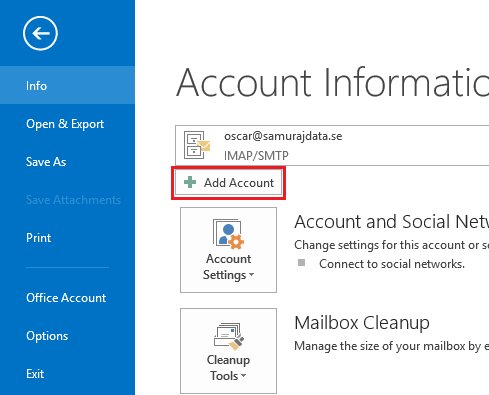Expand the Account Settings dropdown arrow

tap(252, 275)
